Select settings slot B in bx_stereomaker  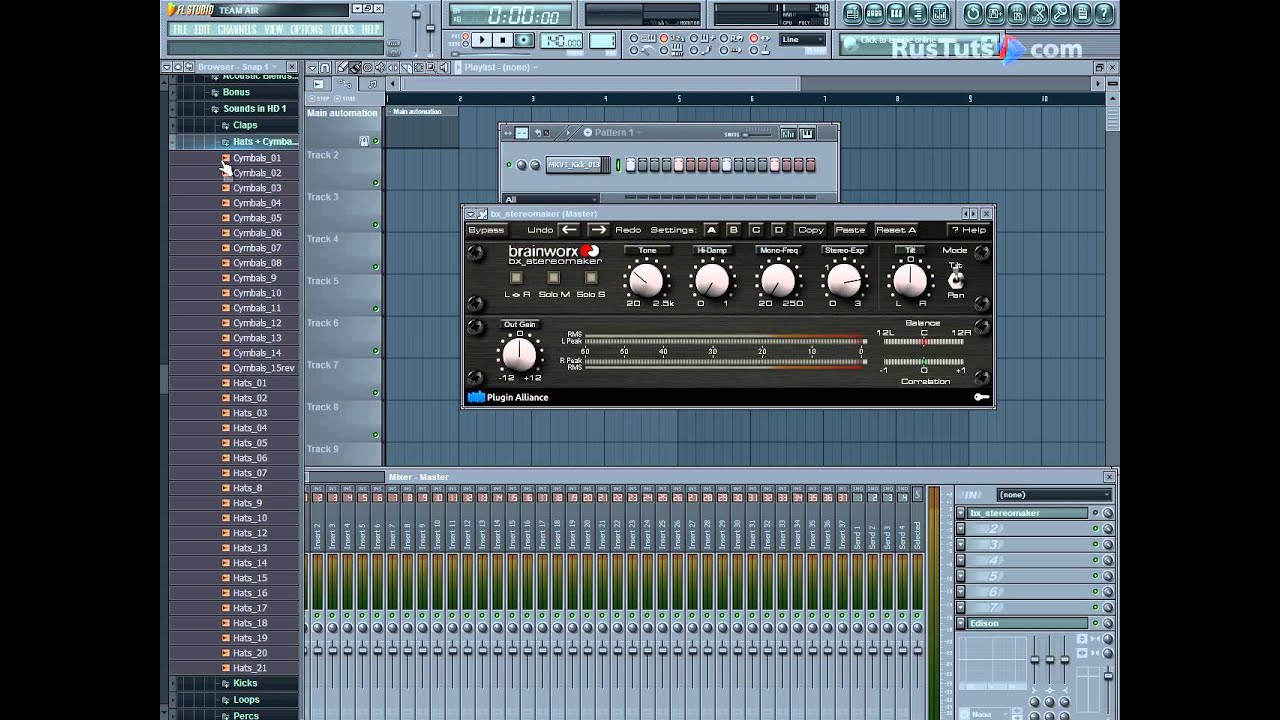(x=733, y=230)
